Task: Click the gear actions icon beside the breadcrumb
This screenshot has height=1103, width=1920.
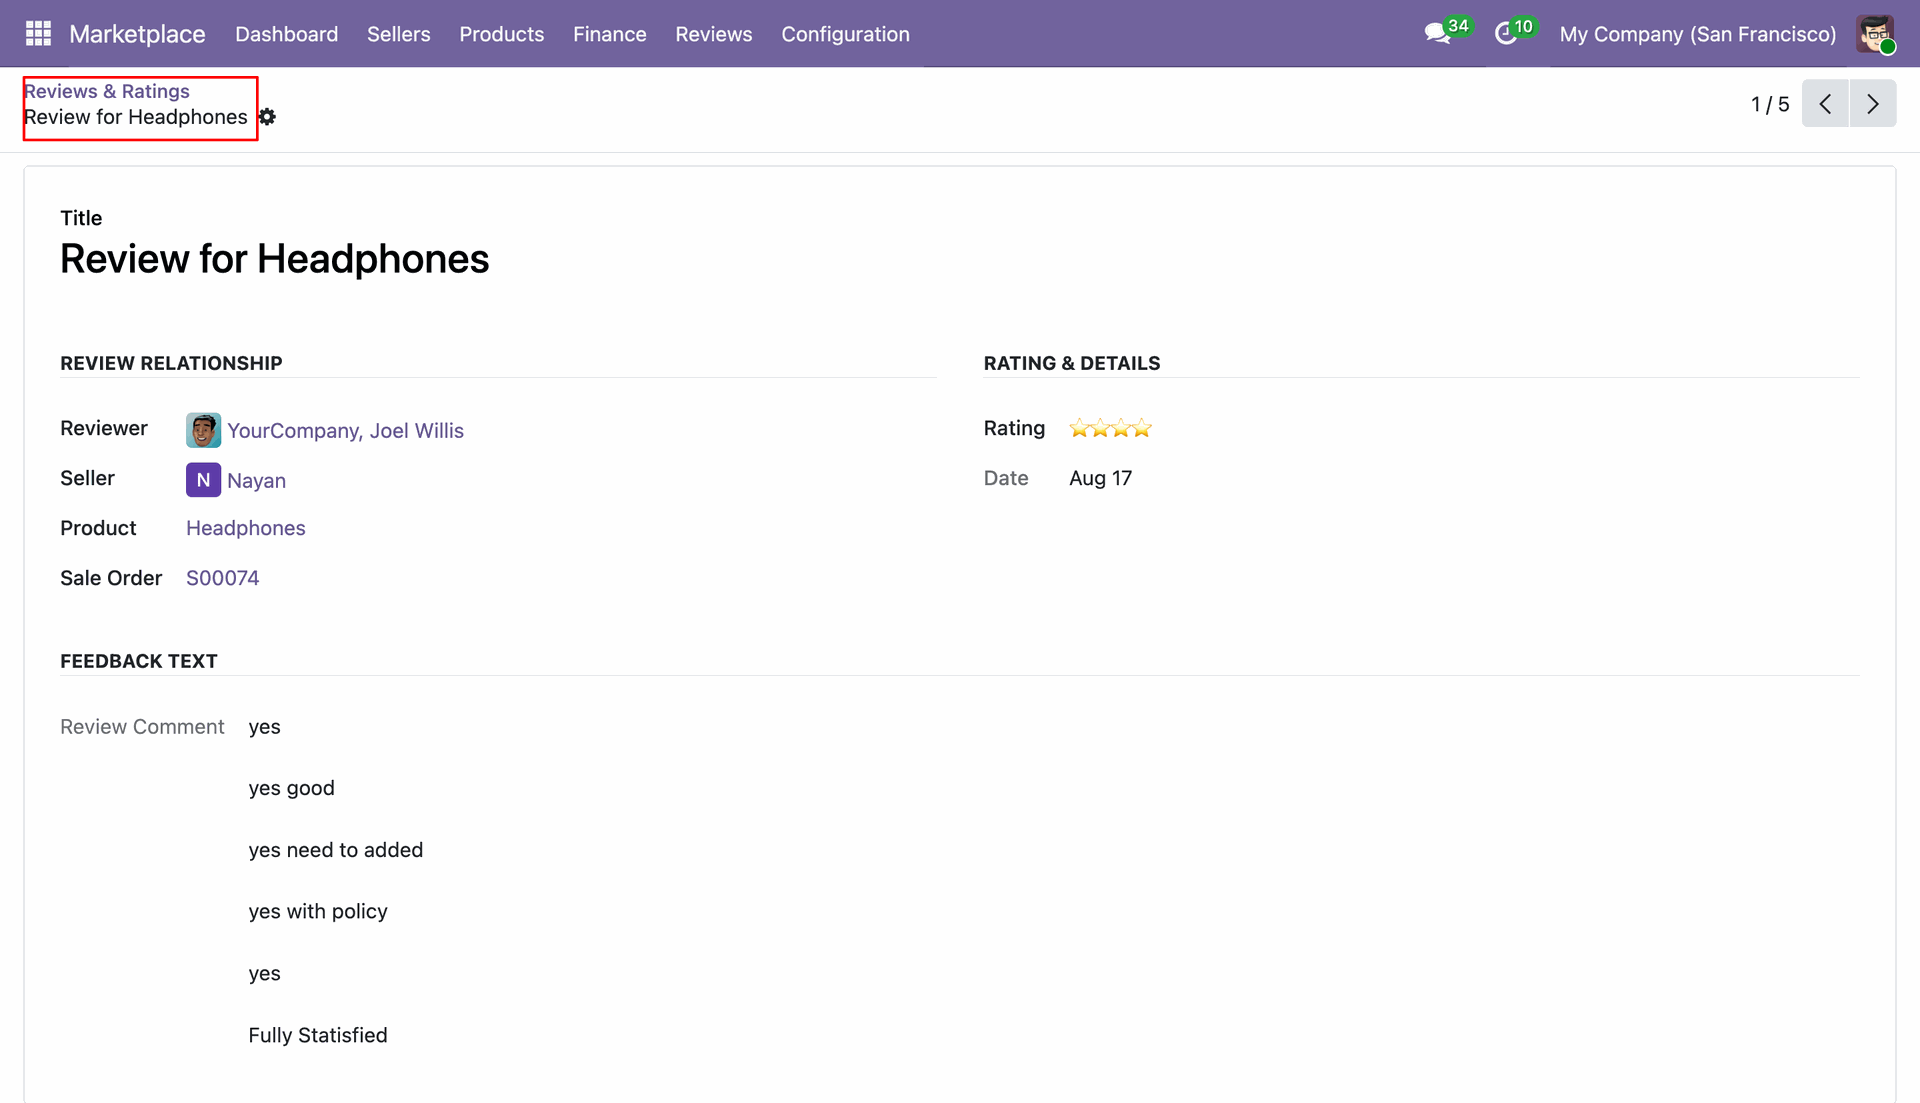Action: tap(267, 117)
